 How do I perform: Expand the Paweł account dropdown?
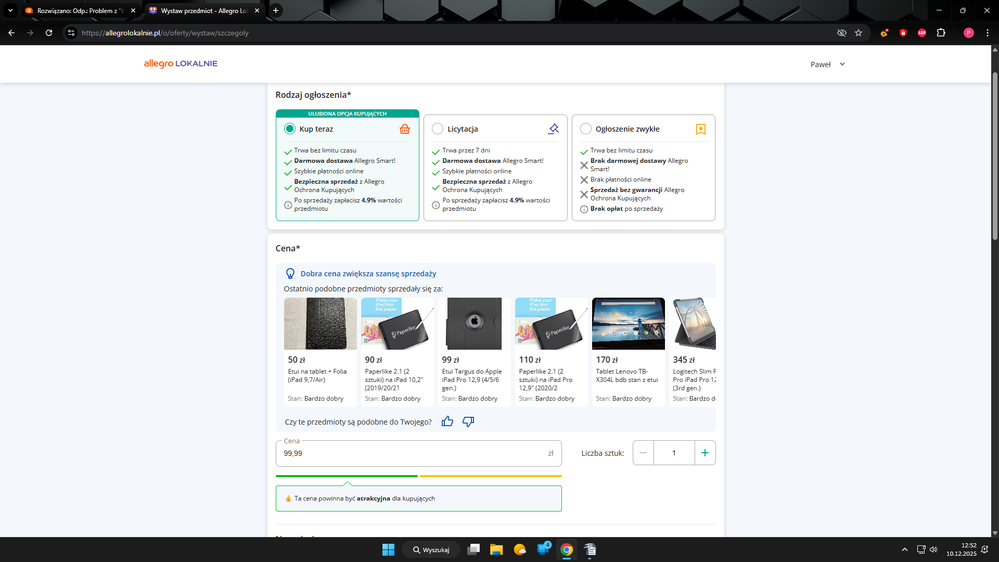828,64
